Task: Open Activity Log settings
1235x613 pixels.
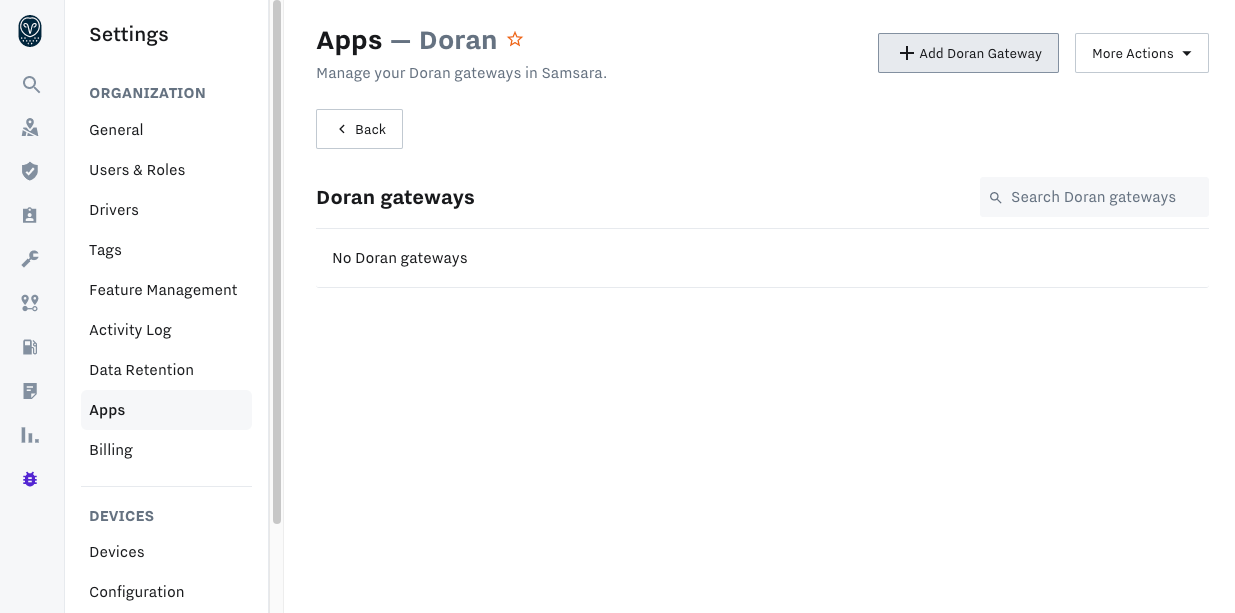Action: 166,330
